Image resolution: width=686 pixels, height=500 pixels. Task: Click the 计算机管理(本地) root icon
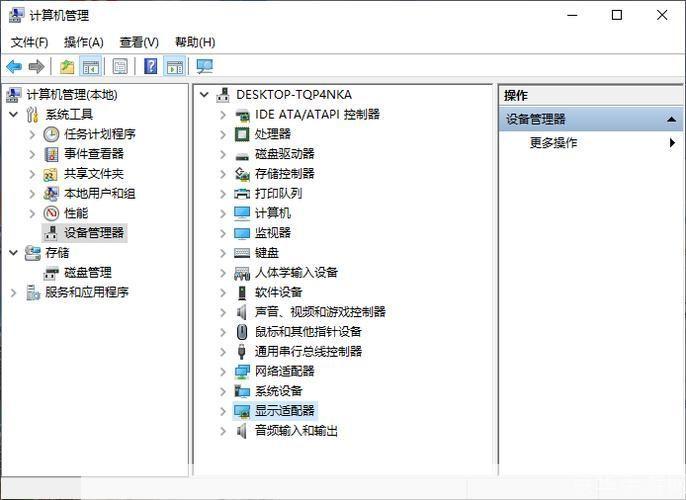tap(14, 94)
